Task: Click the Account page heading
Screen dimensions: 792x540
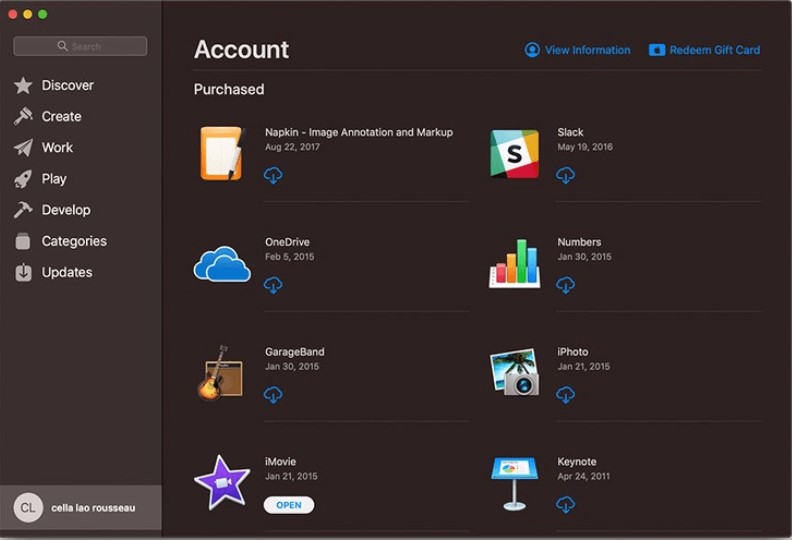Action: coord(241,50)
